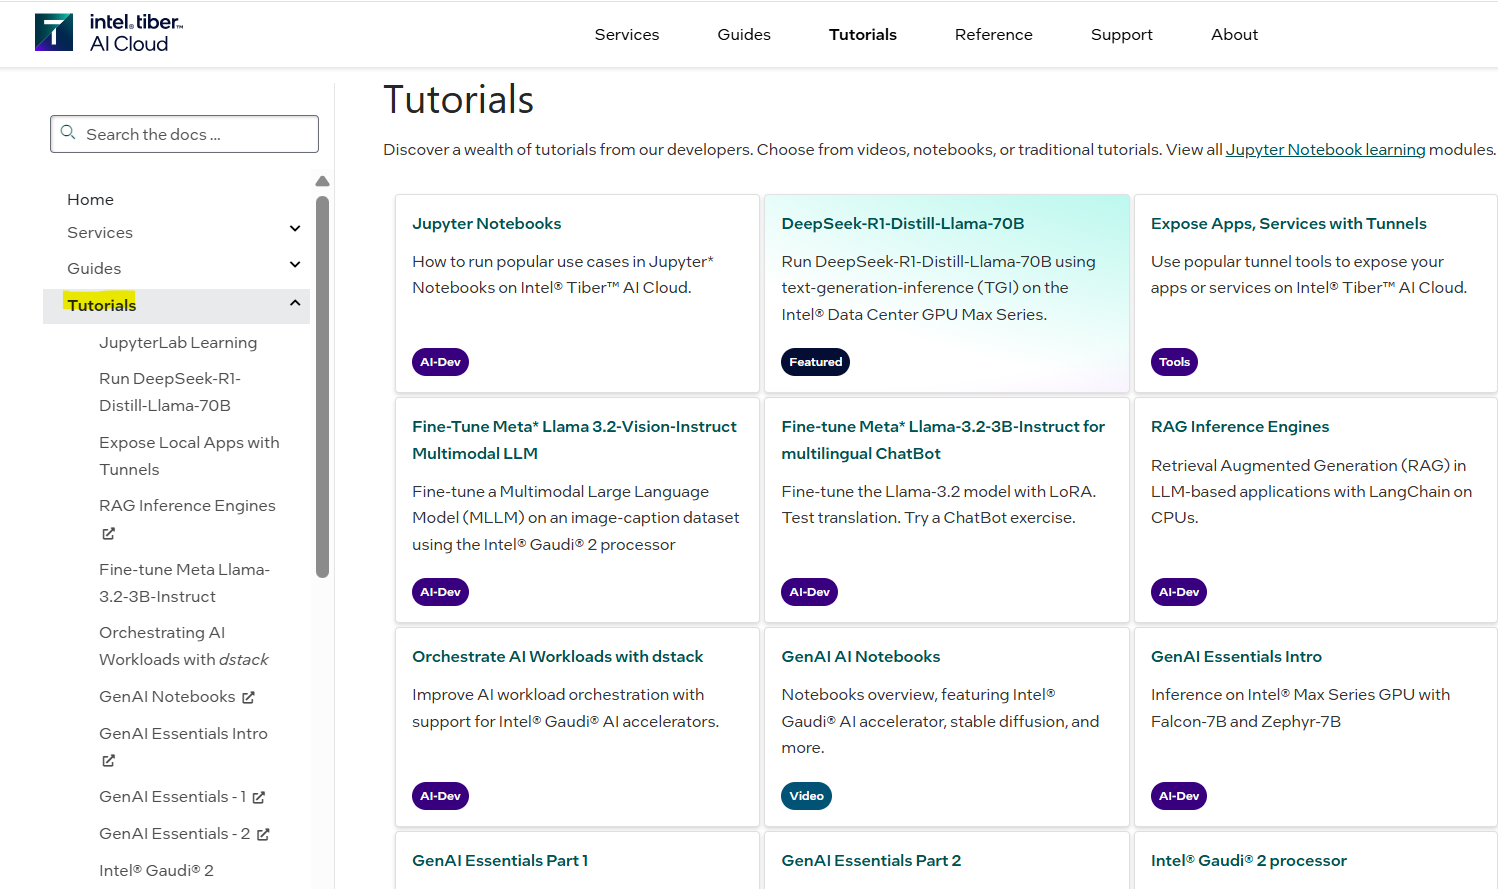Open Run DeepSeek-R1-Distill-Llama-70B in sidebar
Viewport: 1498px width, 889px height.
coord(170,392)
